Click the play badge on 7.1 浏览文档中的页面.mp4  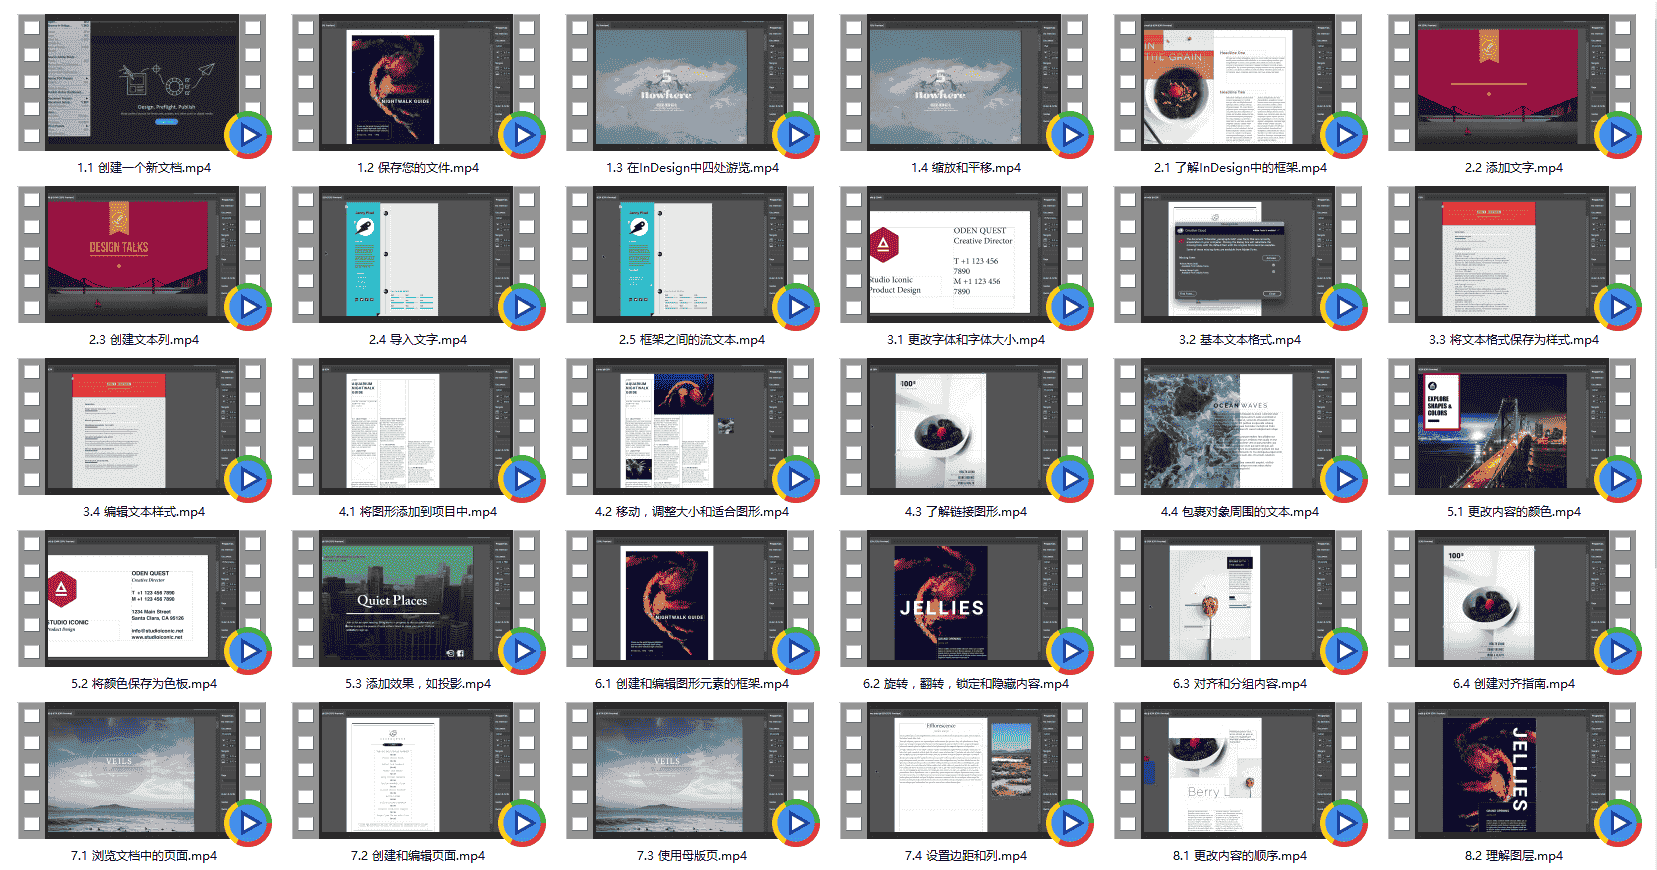point(248,823)
